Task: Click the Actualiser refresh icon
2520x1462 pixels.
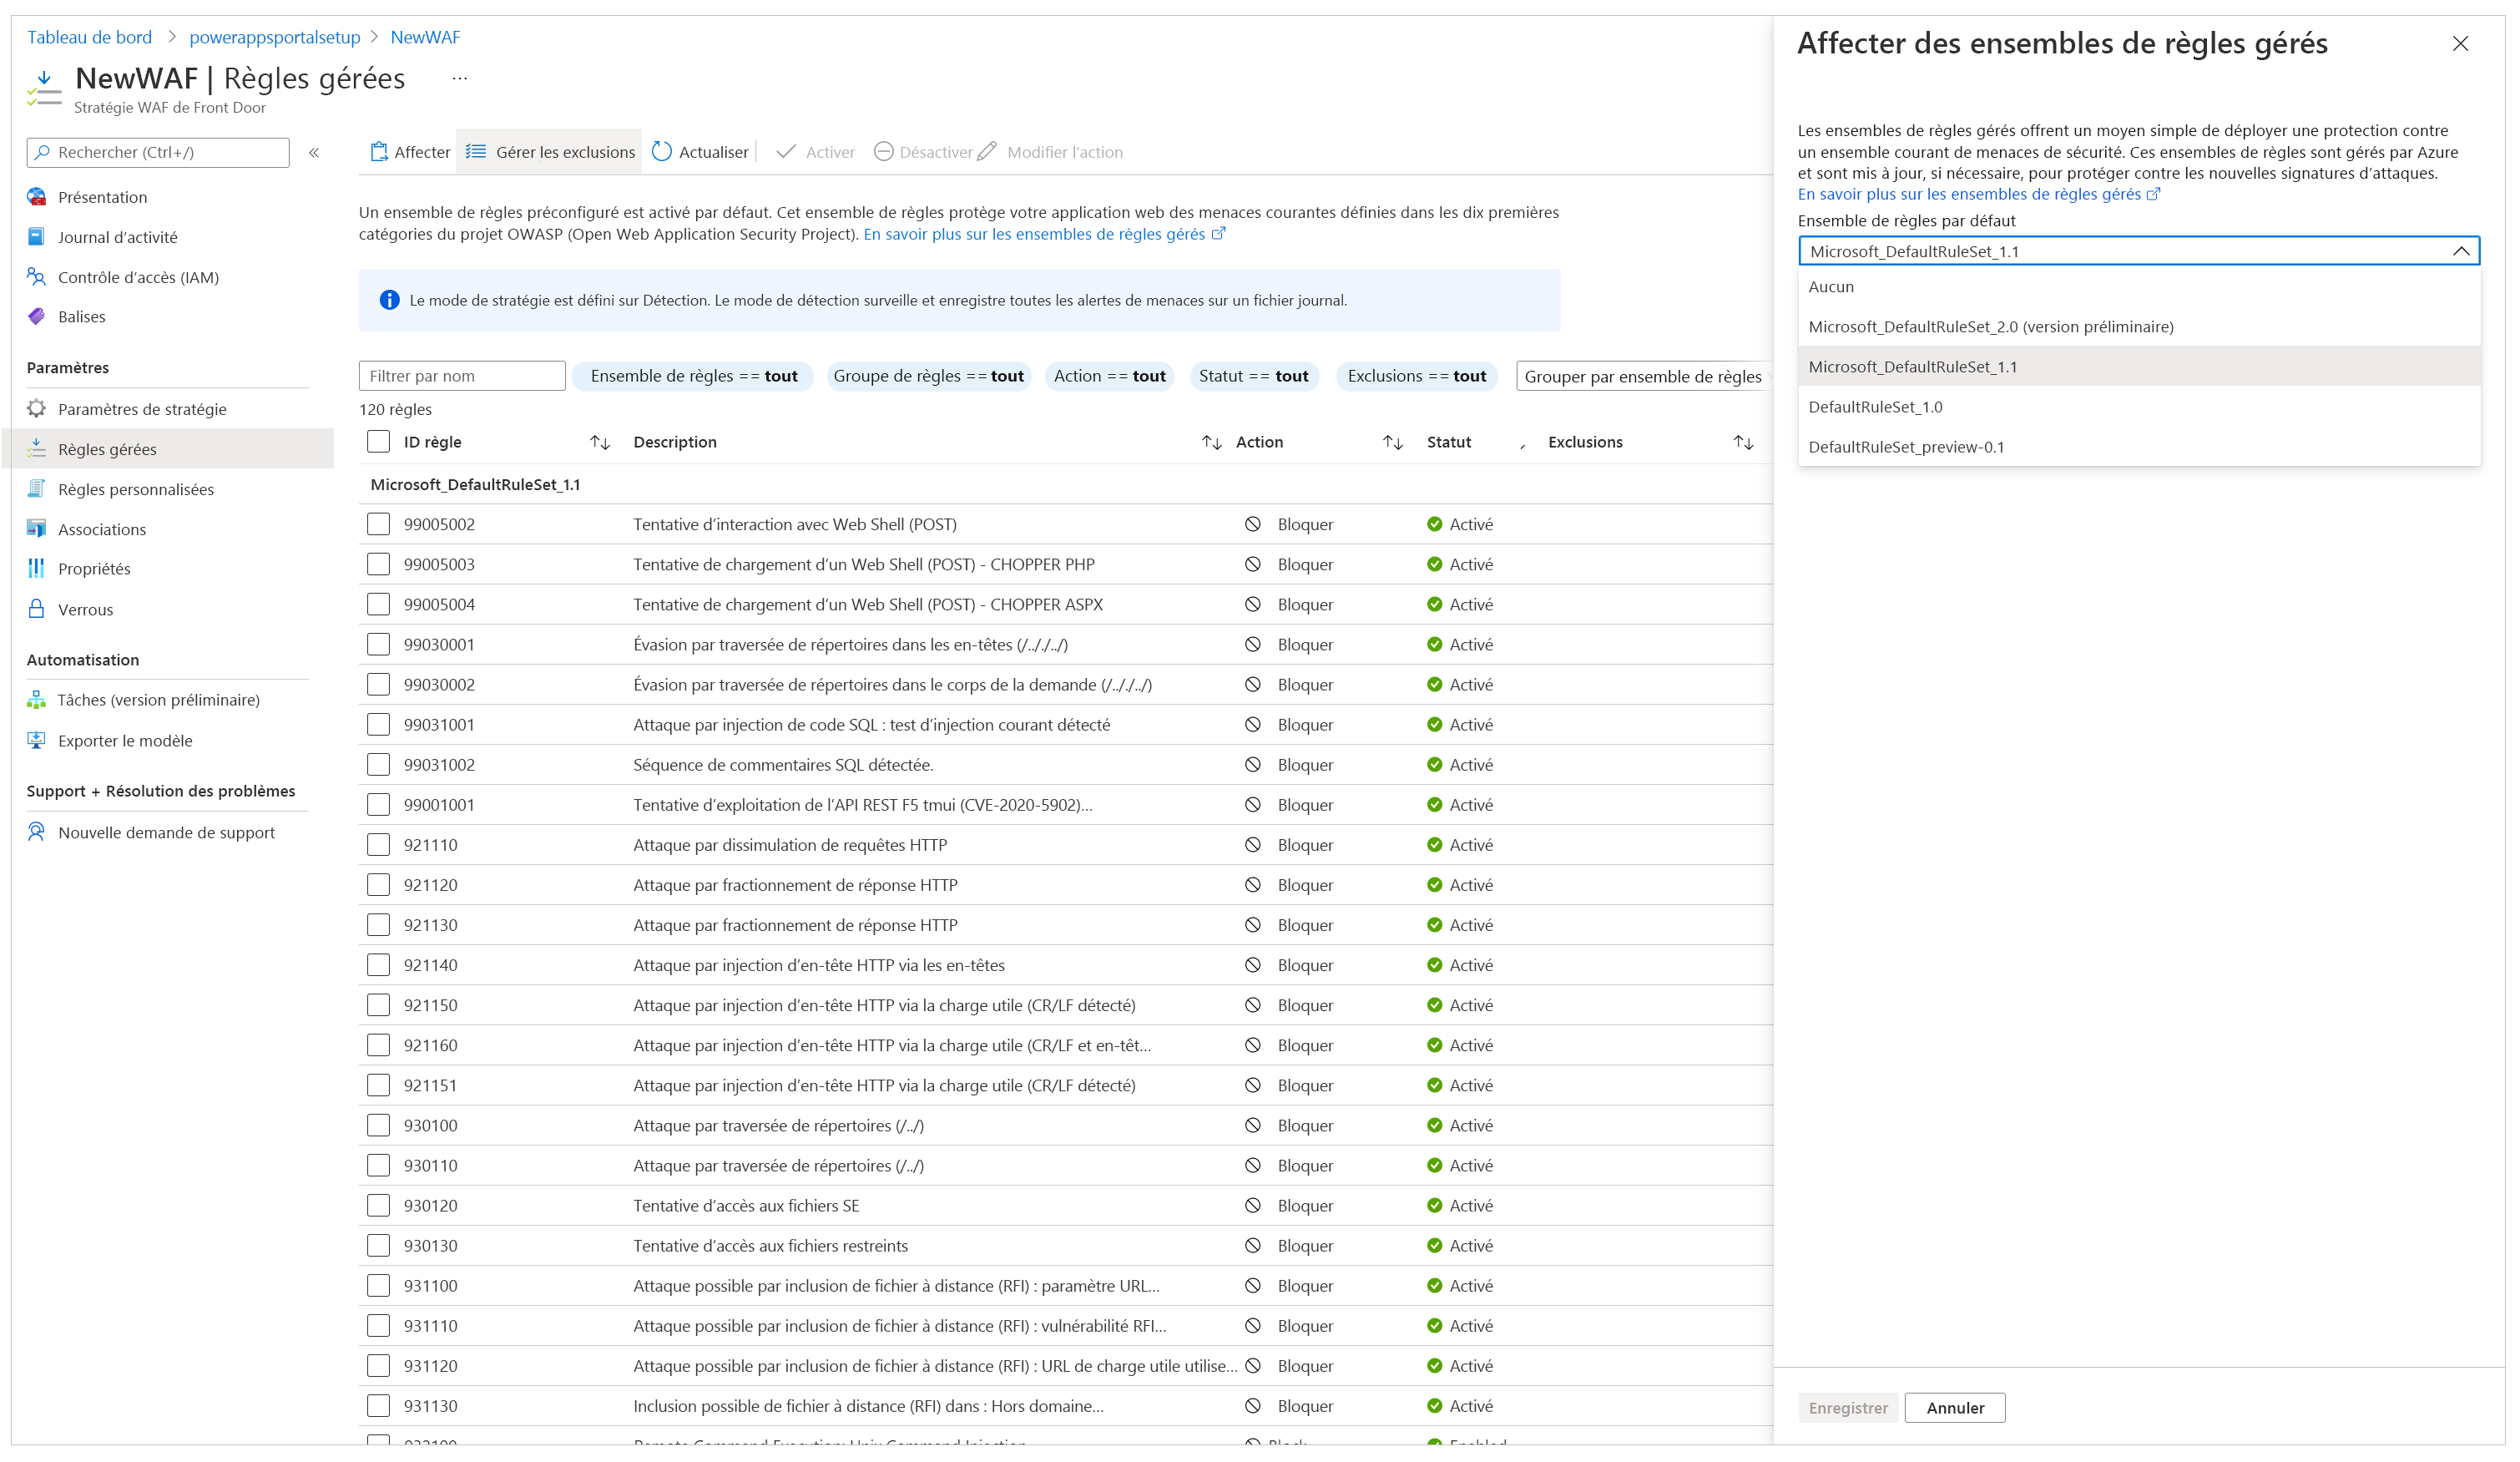Action: [661, 152]
